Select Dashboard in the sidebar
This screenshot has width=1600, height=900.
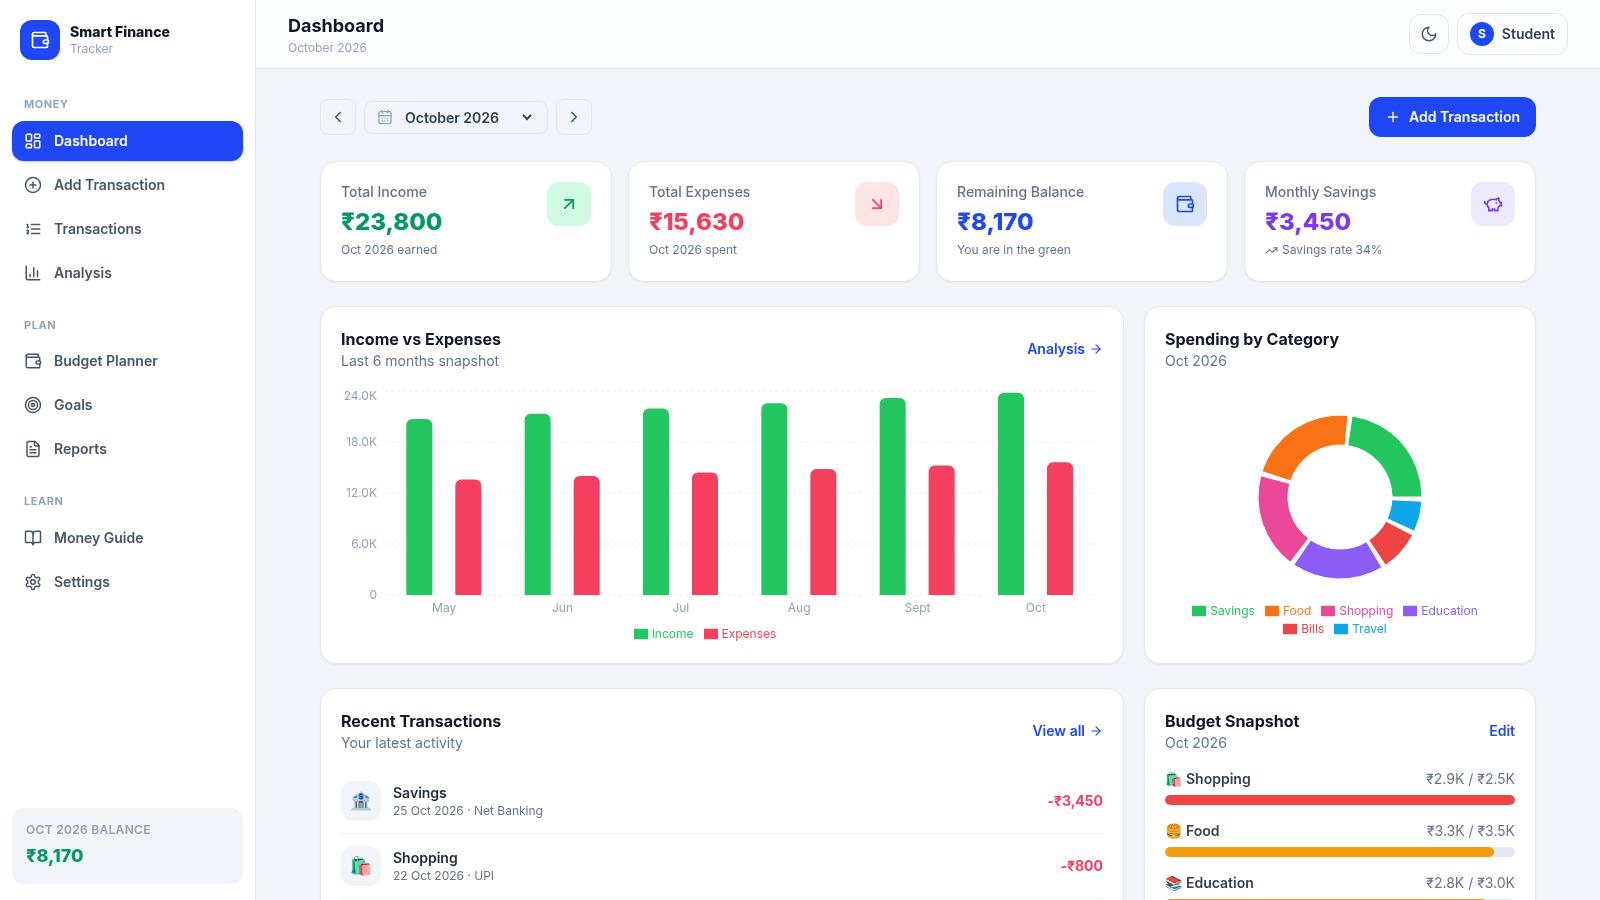pyautogui.click(x=127, y=141)
